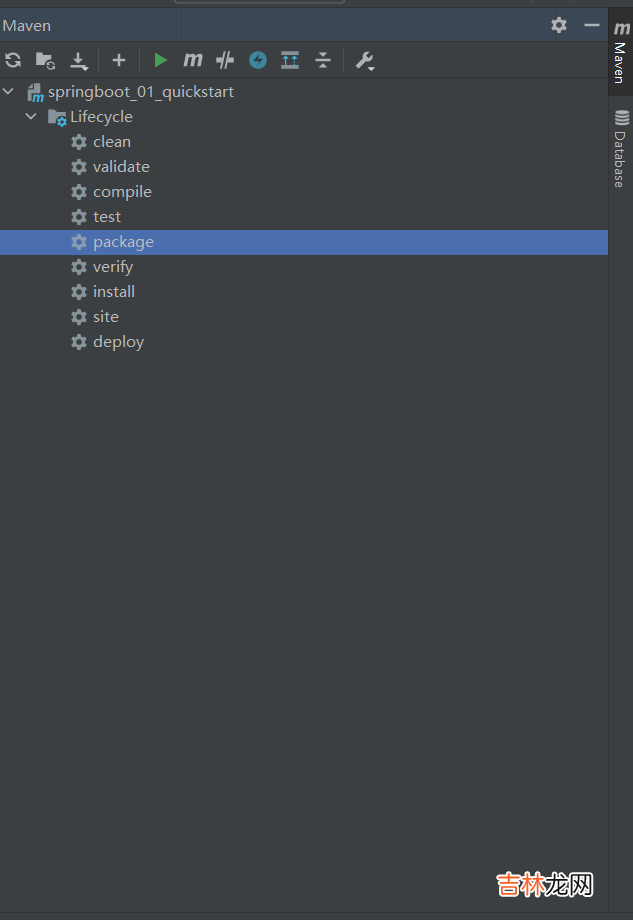Click the Download Sources icon

79,60
